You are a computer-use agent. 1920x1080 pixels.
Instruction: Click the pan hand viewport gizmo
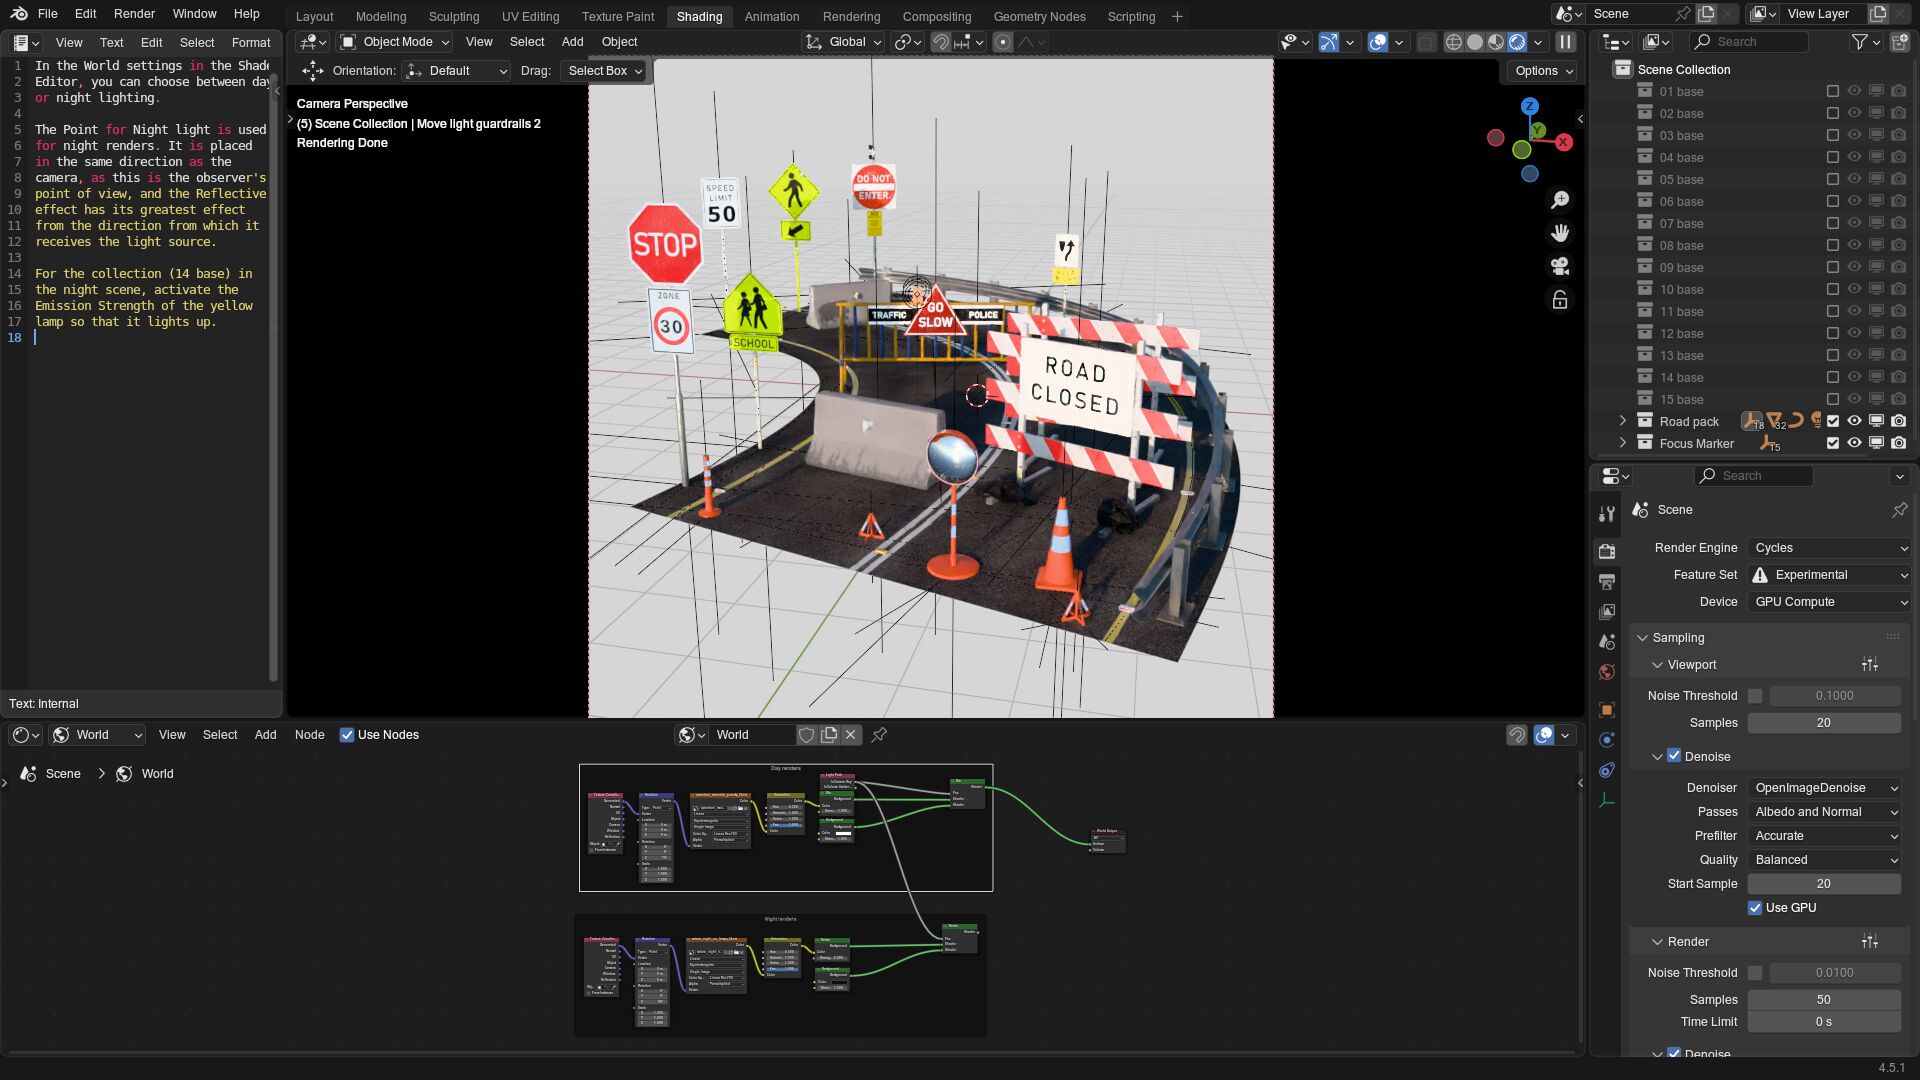(x=1560, y=233)
